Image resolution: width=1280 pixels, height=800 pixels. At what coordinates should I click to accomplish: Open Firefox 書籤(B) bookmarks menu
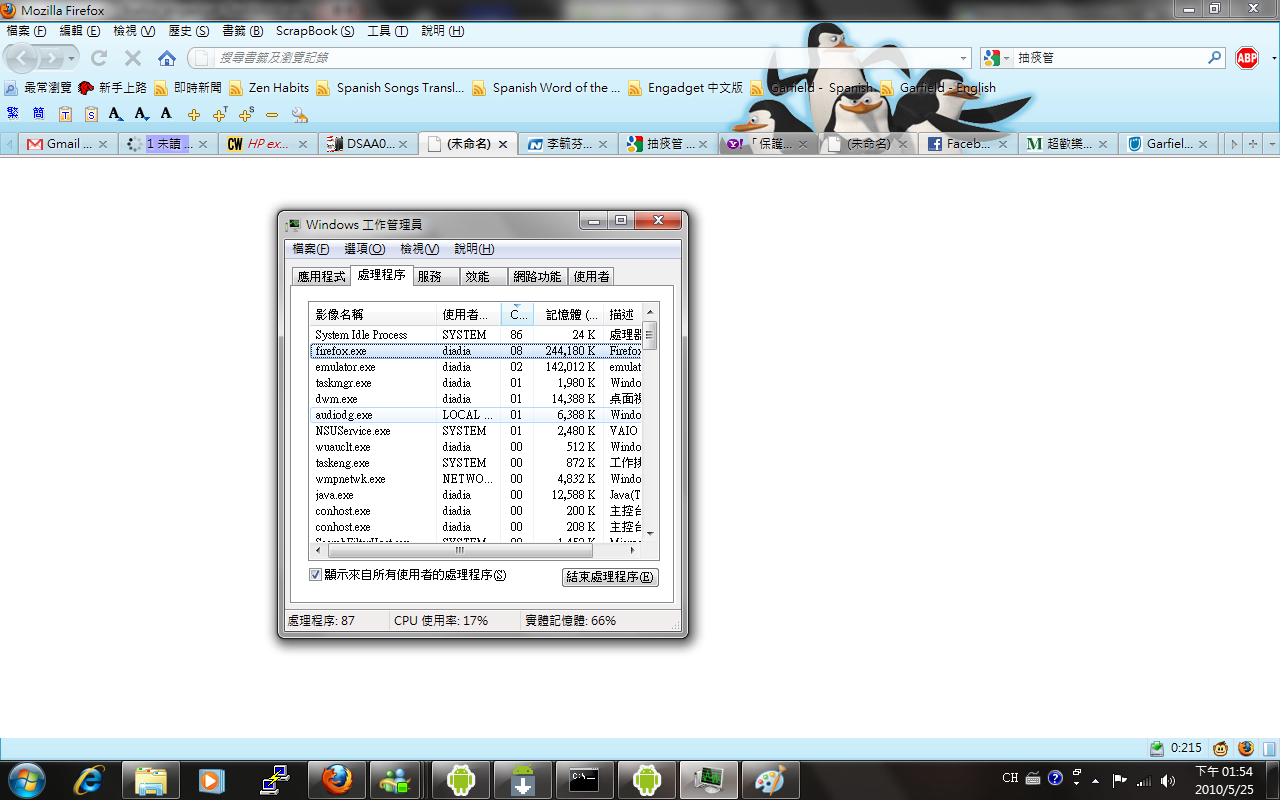(x=243, y=31)
